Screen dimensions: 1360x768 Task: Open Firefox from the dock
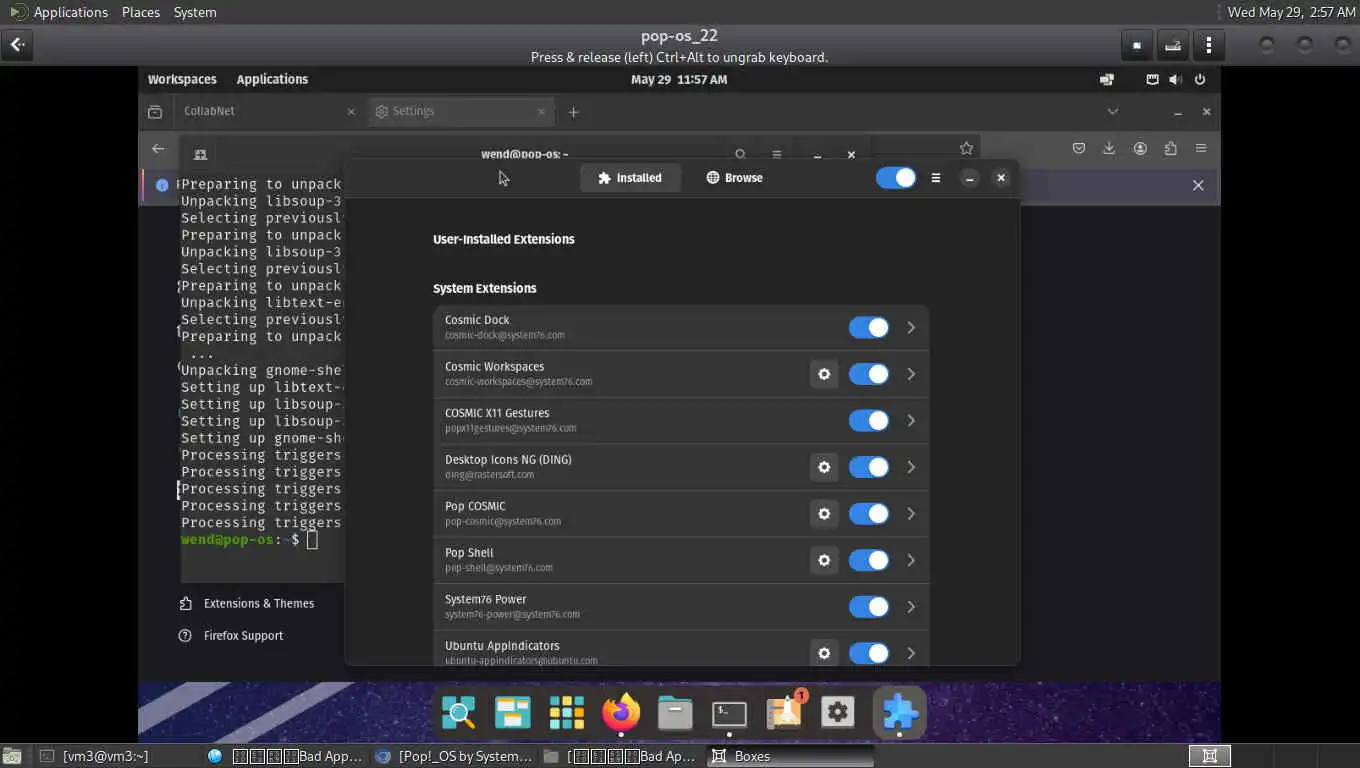click(621, 712)
